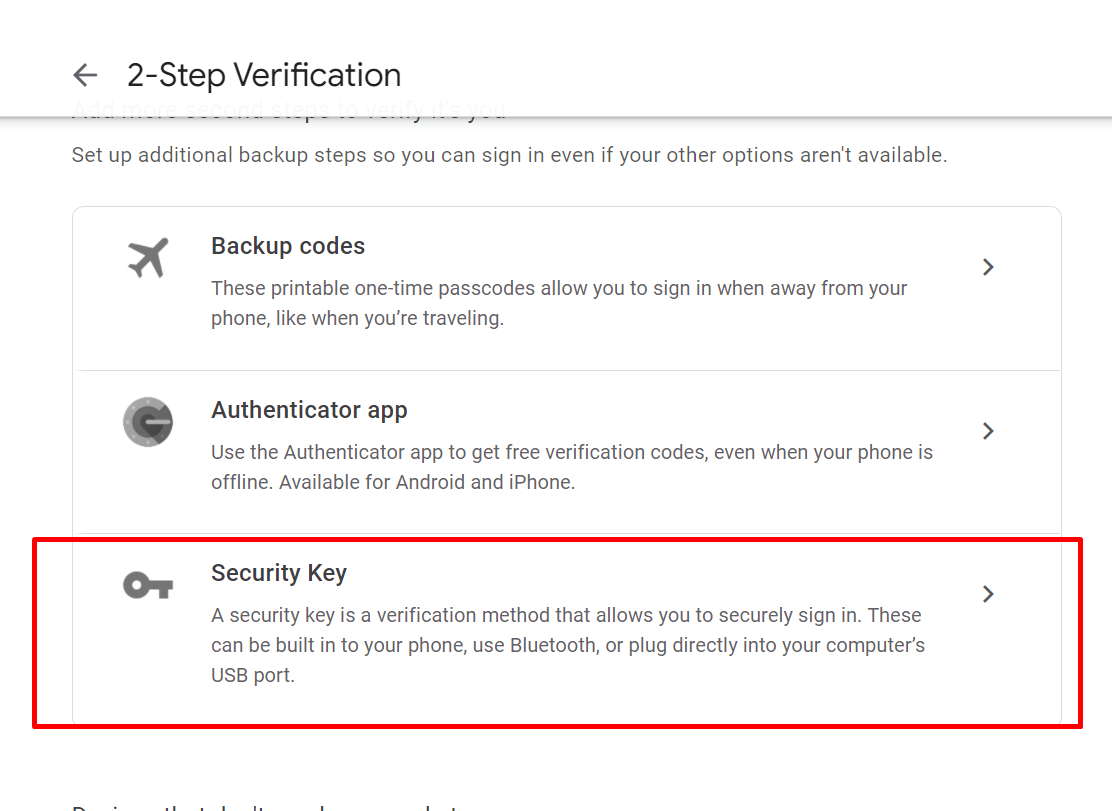Screen dimensions: 1112x811
Task: Click the key icon for Security Key
Action: click(148, 586)
